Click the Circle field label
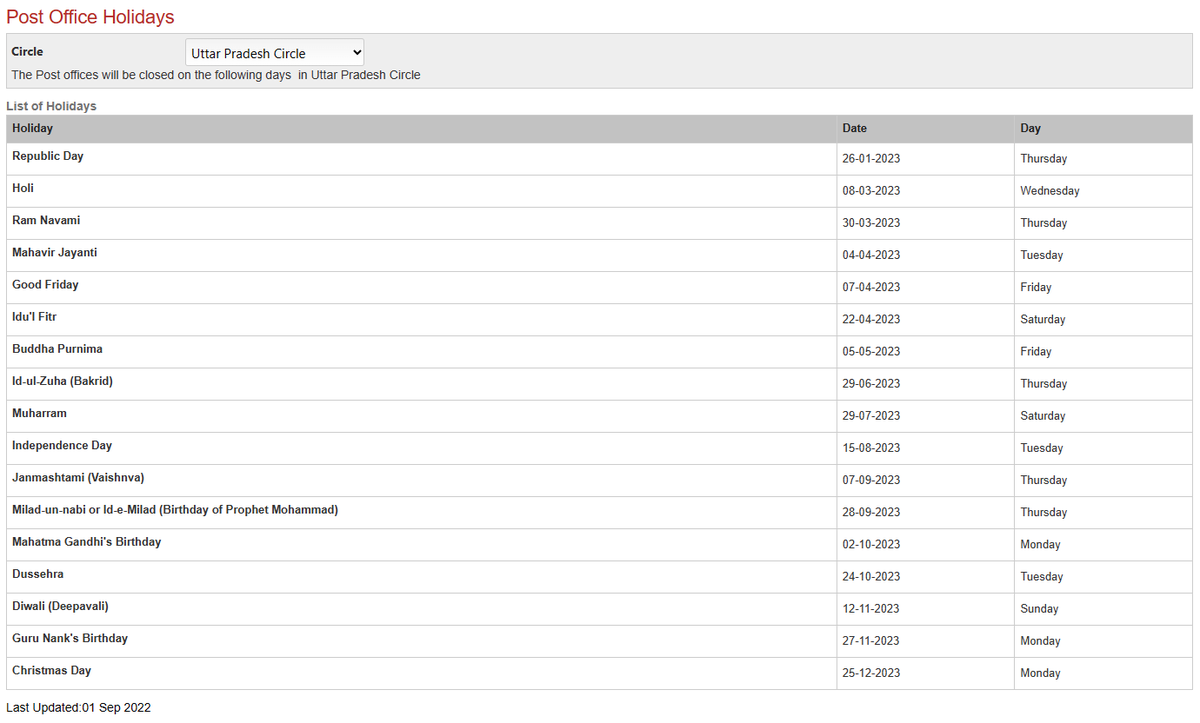The height and width of the screenshot is (723, 1200). pos(27,51)
